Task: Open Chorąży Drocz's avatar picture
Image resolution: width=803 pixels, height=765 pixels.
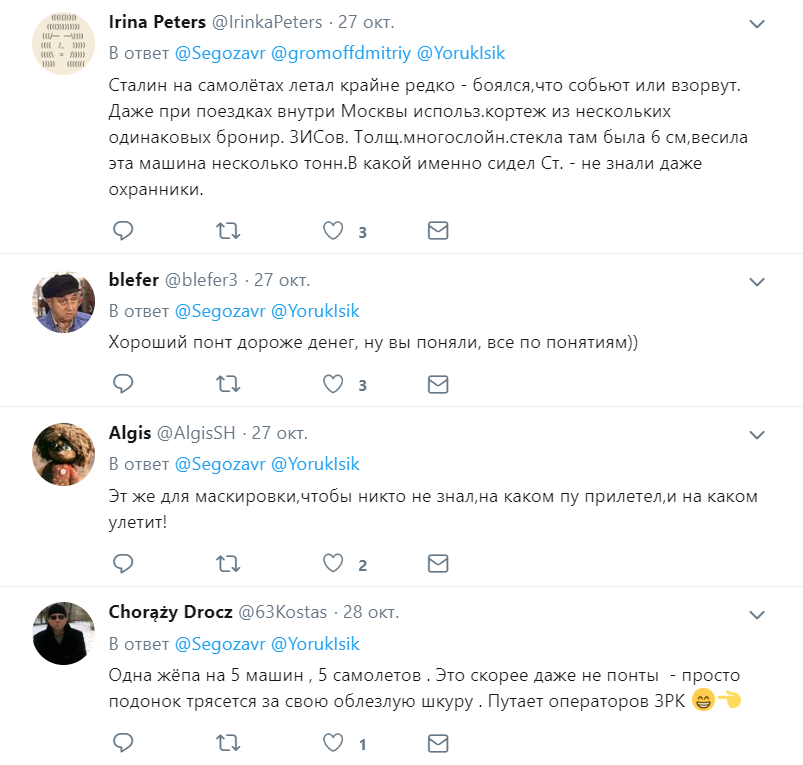Action: click(64, 633)
